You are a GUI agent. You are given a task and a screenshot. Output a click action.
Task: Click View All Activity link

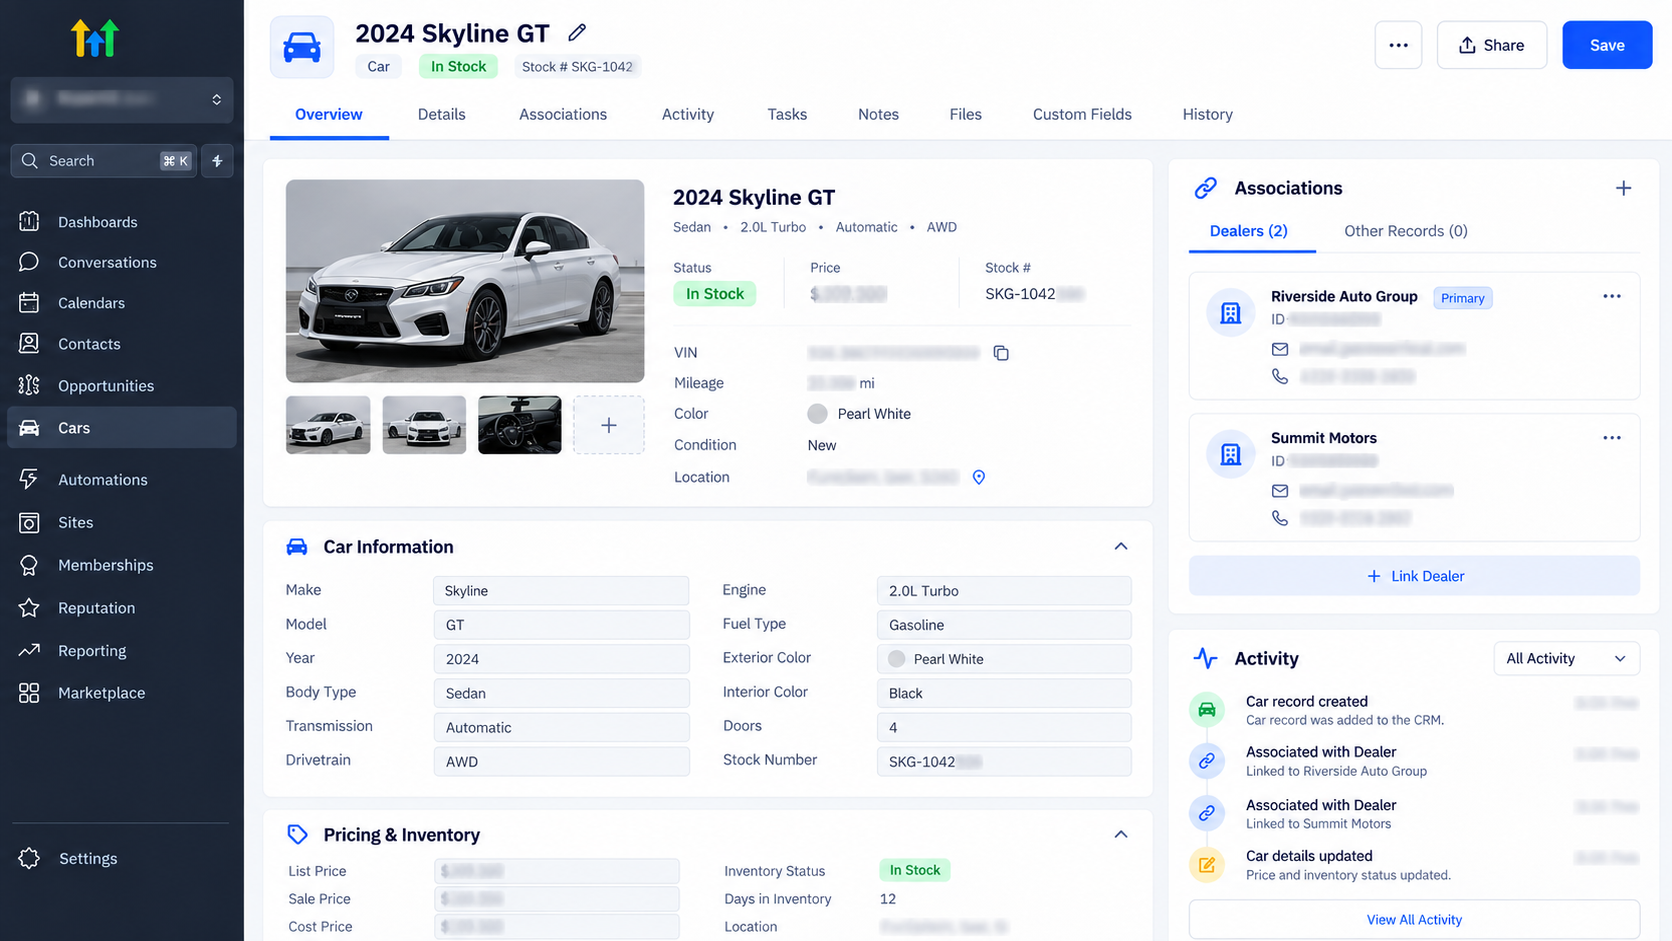1414,920
